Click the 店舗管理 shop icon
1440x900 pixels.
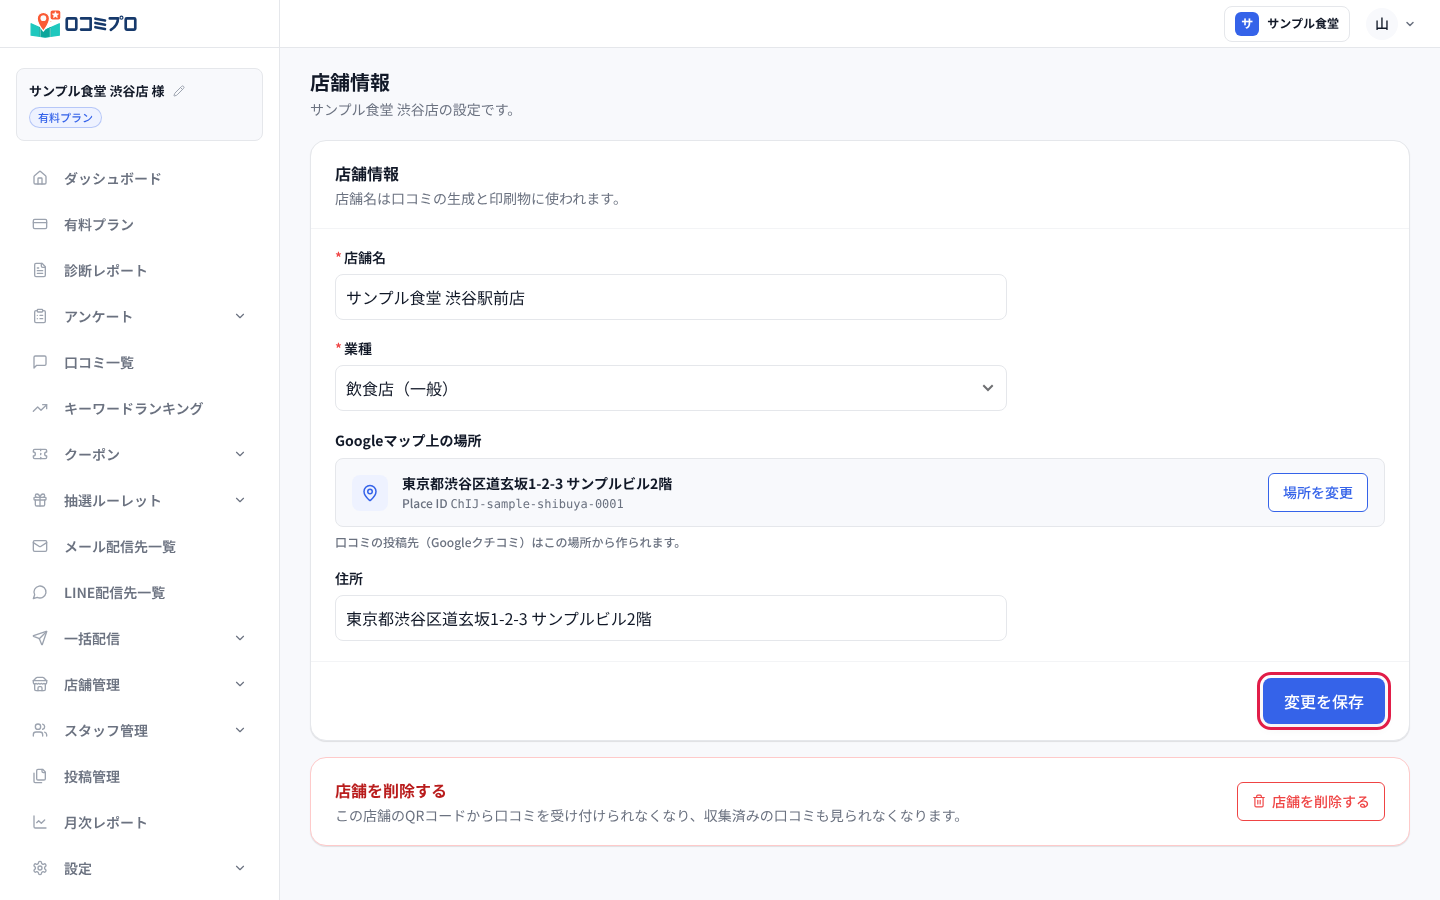40,684
